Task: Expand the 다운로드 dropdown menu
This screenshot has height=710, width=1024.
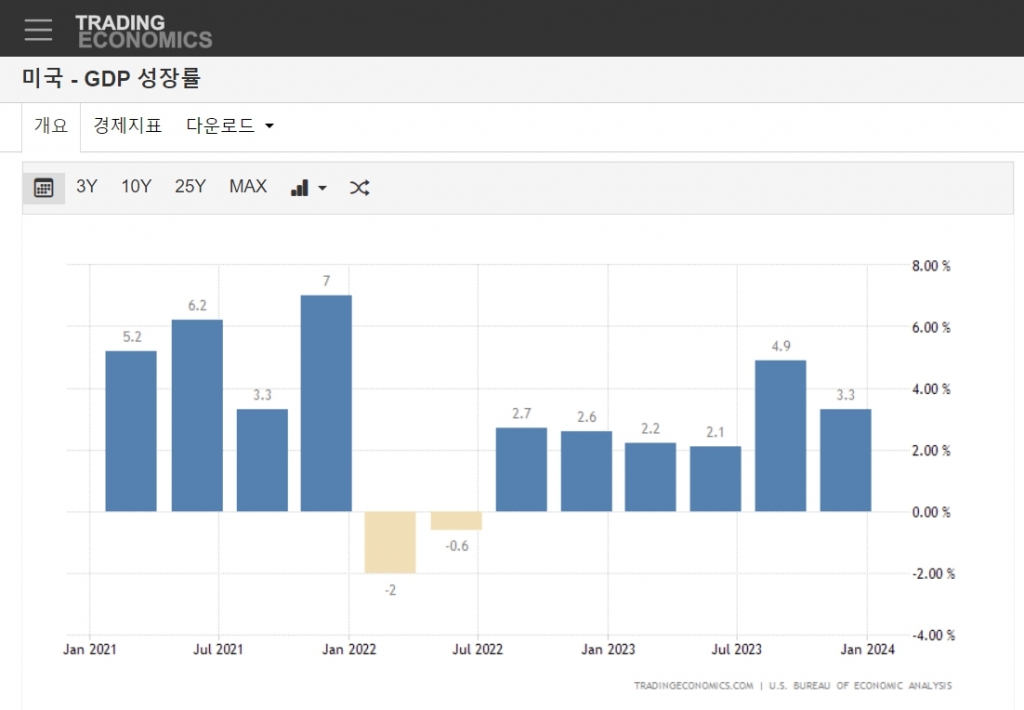Action: coord(230,126)
